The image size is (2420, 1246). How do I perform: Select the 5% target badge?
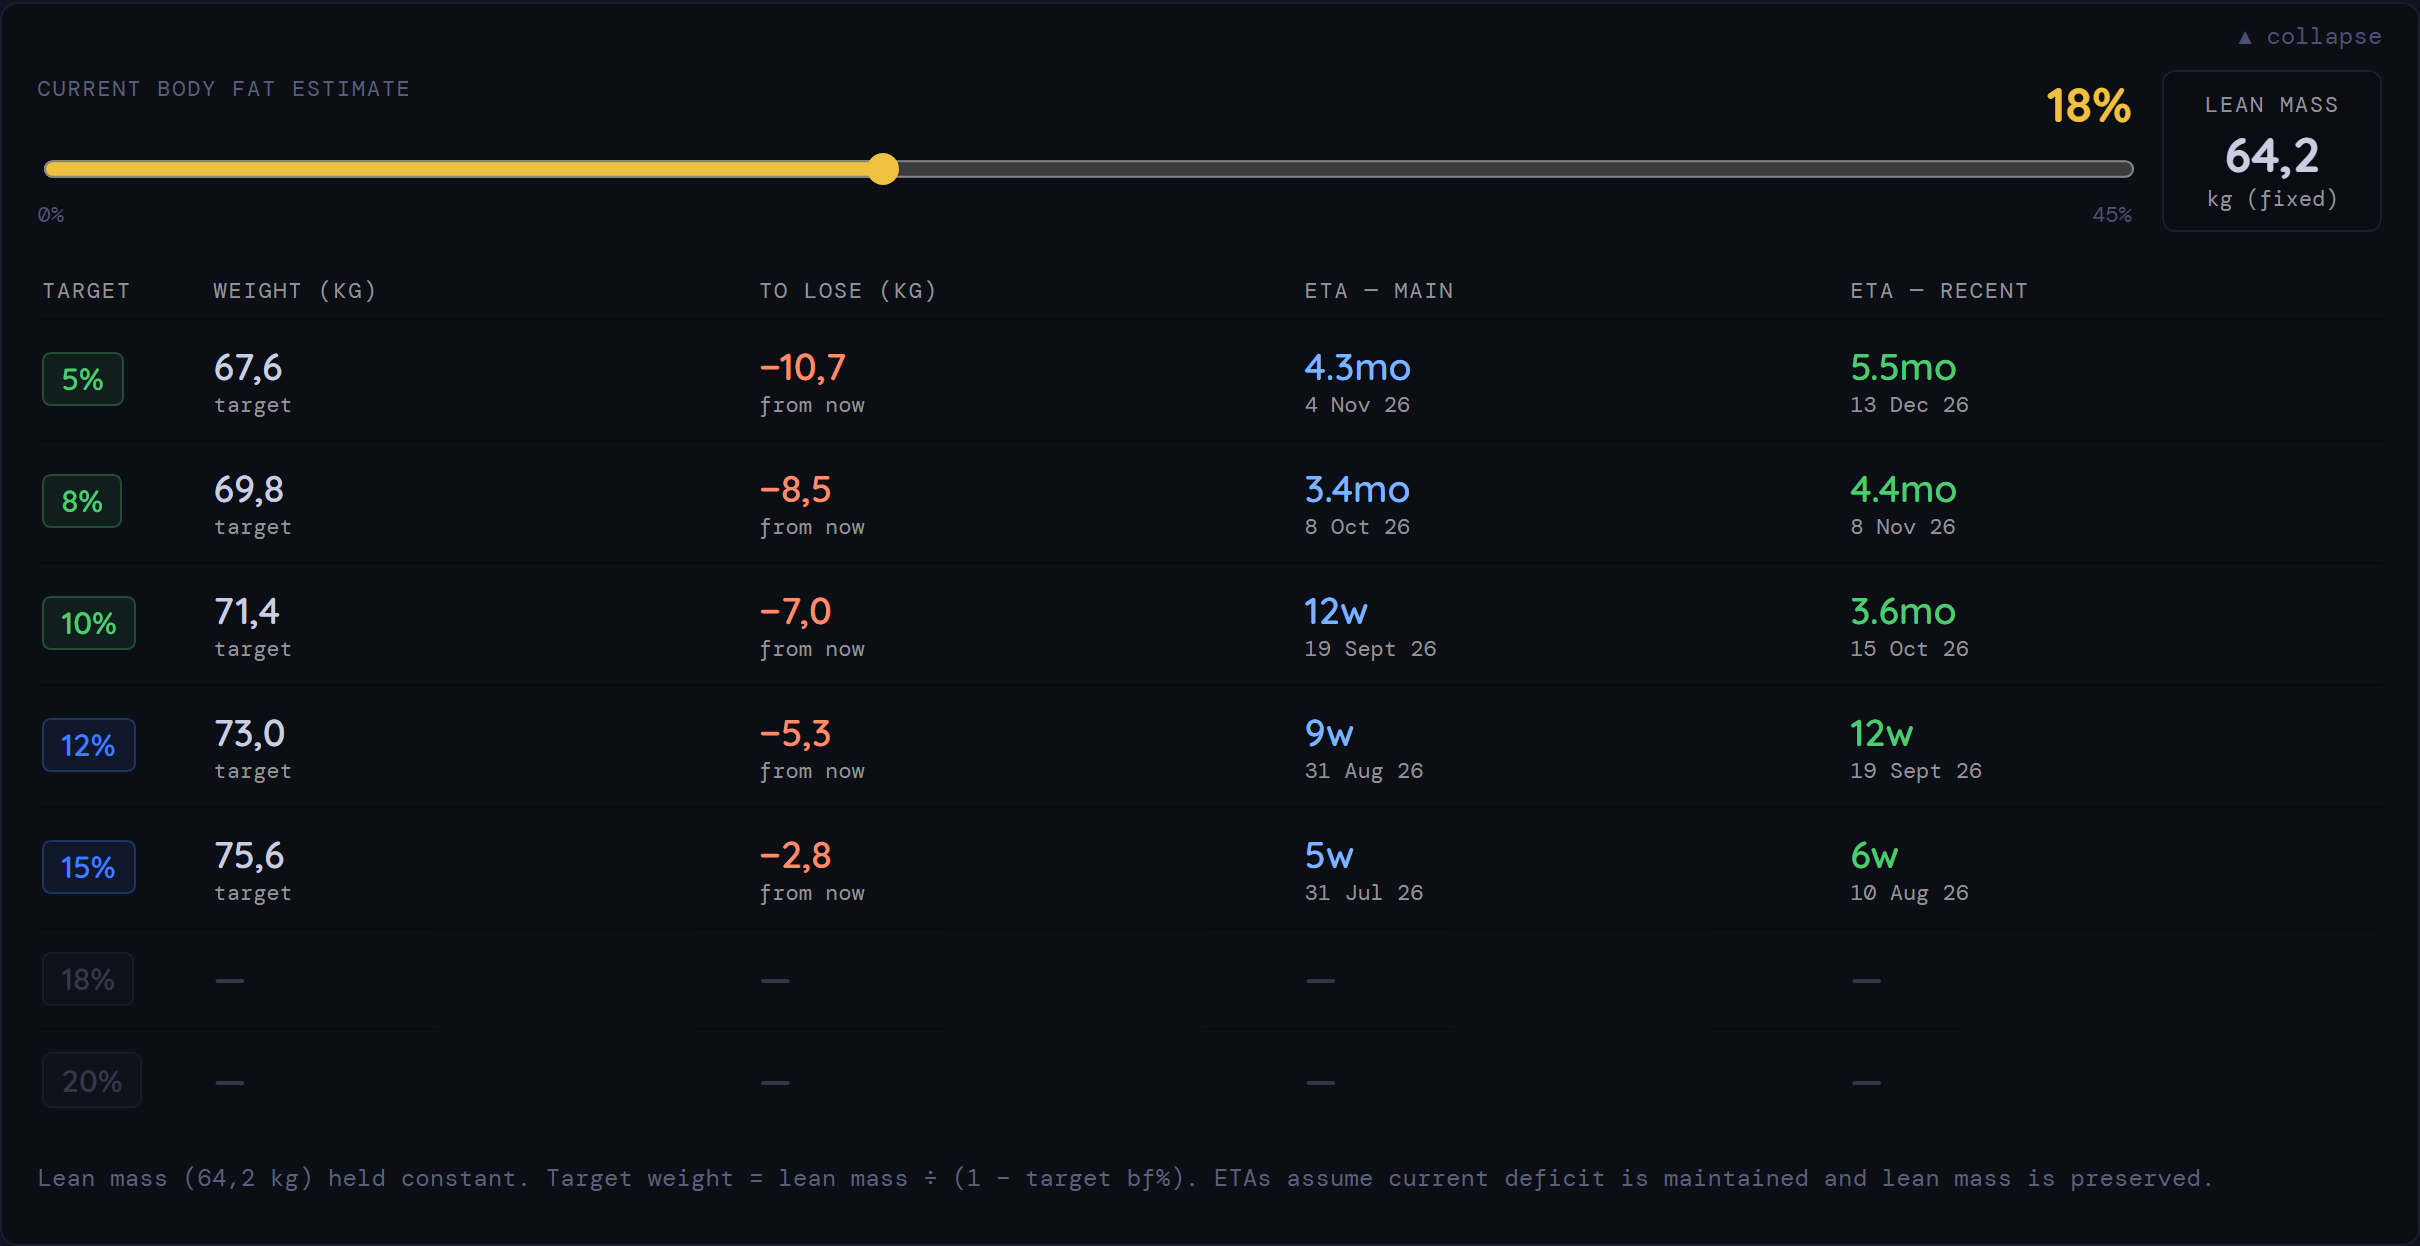[x=83, y=379]
